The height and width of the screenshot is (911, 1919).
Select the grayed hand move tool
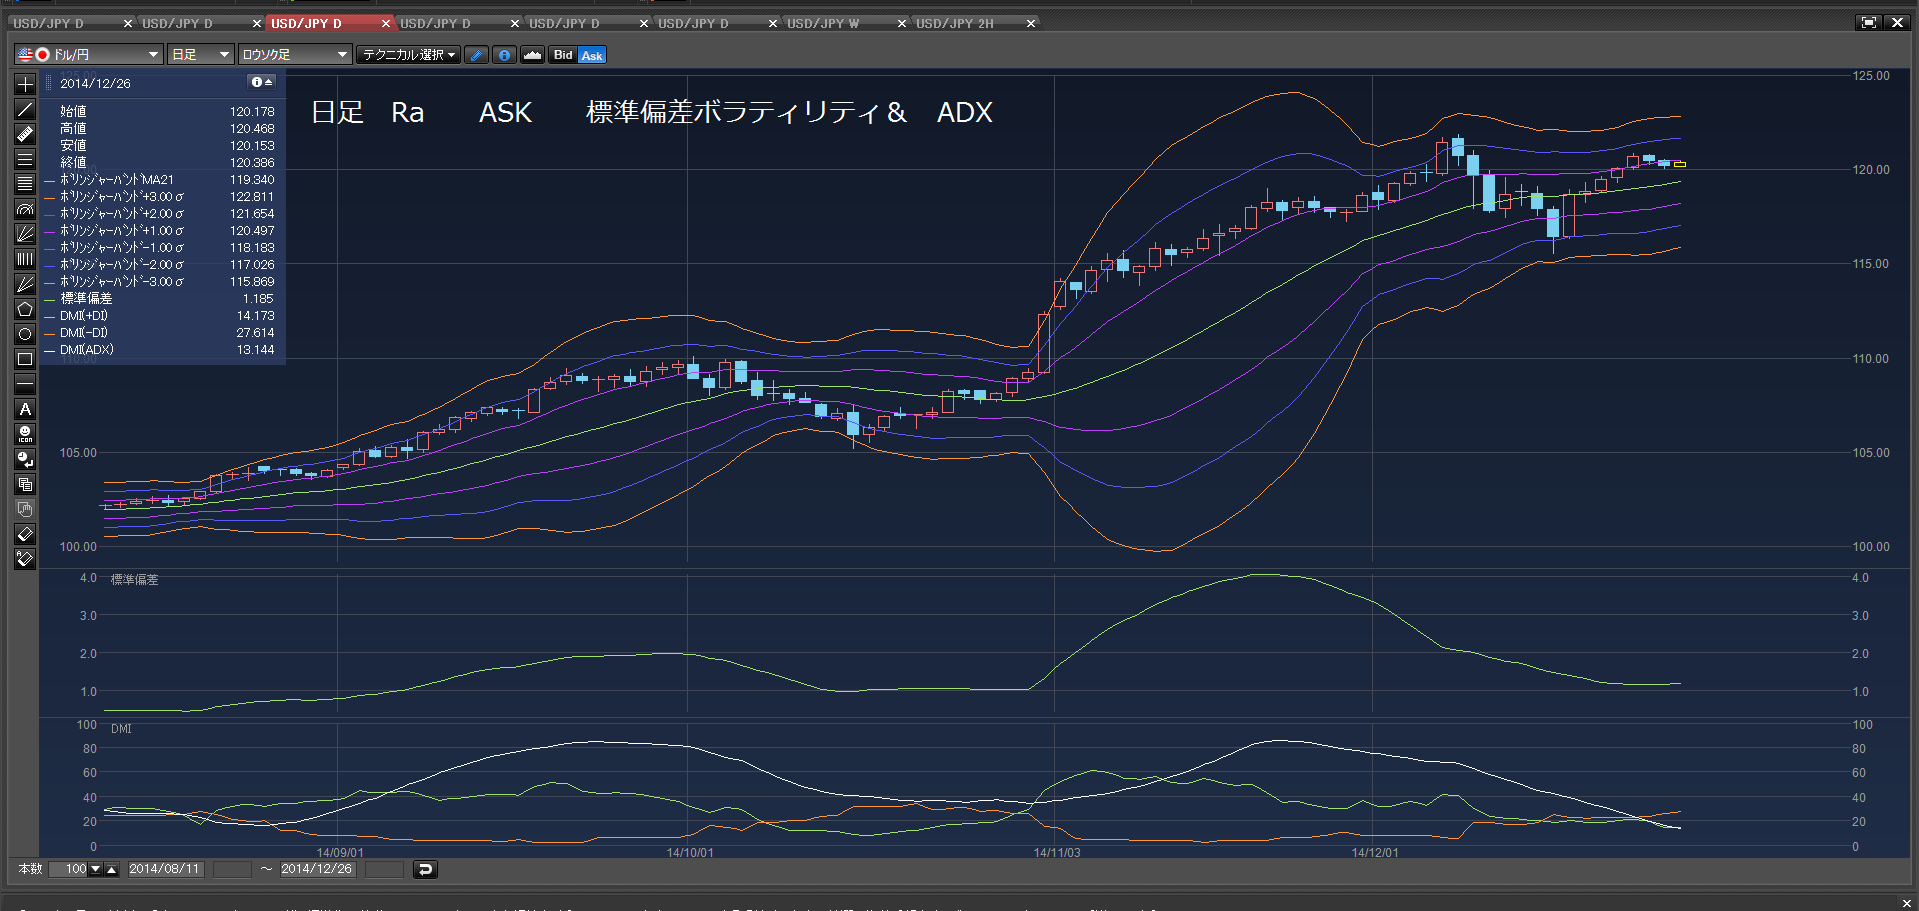(25, 510)
